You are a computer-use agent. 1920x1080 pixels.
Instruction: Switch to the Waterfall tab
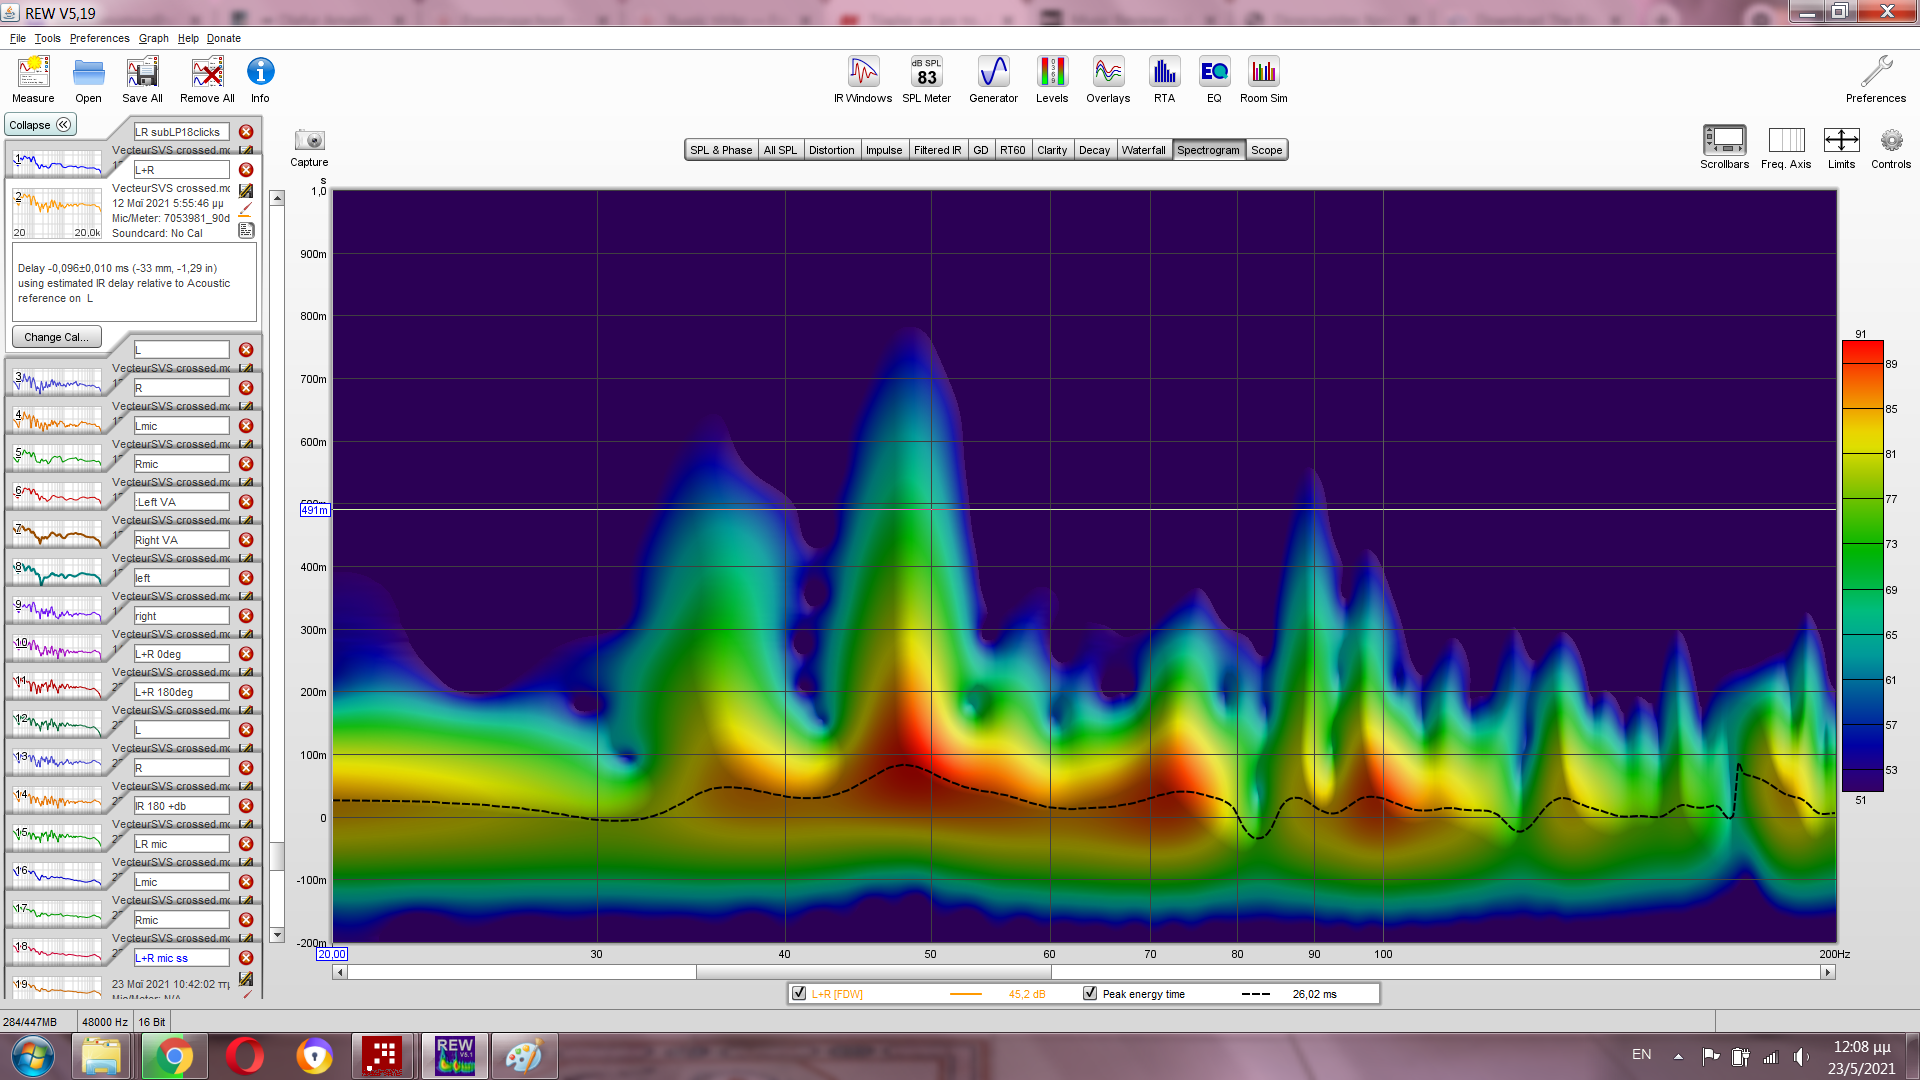pos(1143,150)
